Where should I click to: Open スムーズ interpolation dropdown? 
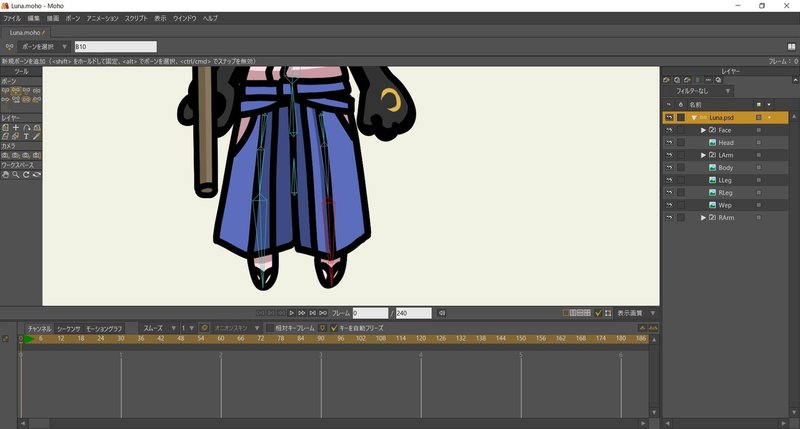pos(159,328)
